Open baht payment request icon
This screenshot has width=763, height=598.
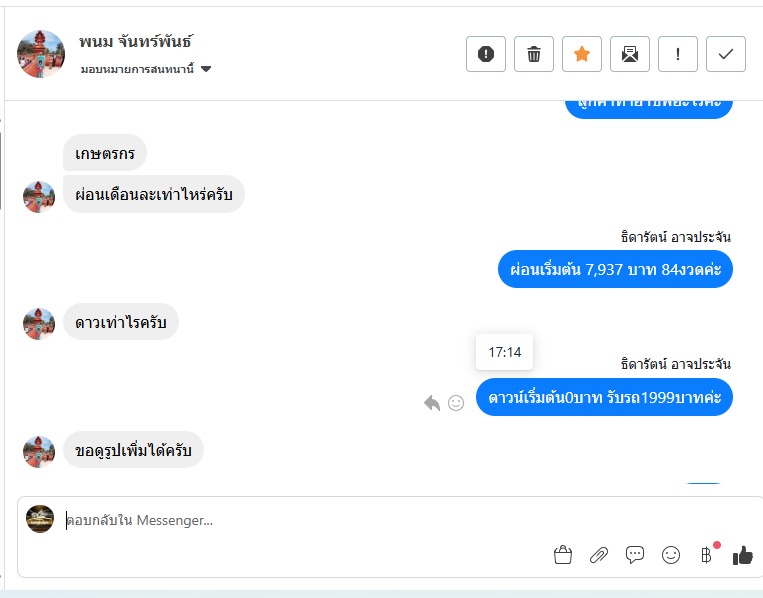(707, 555)
